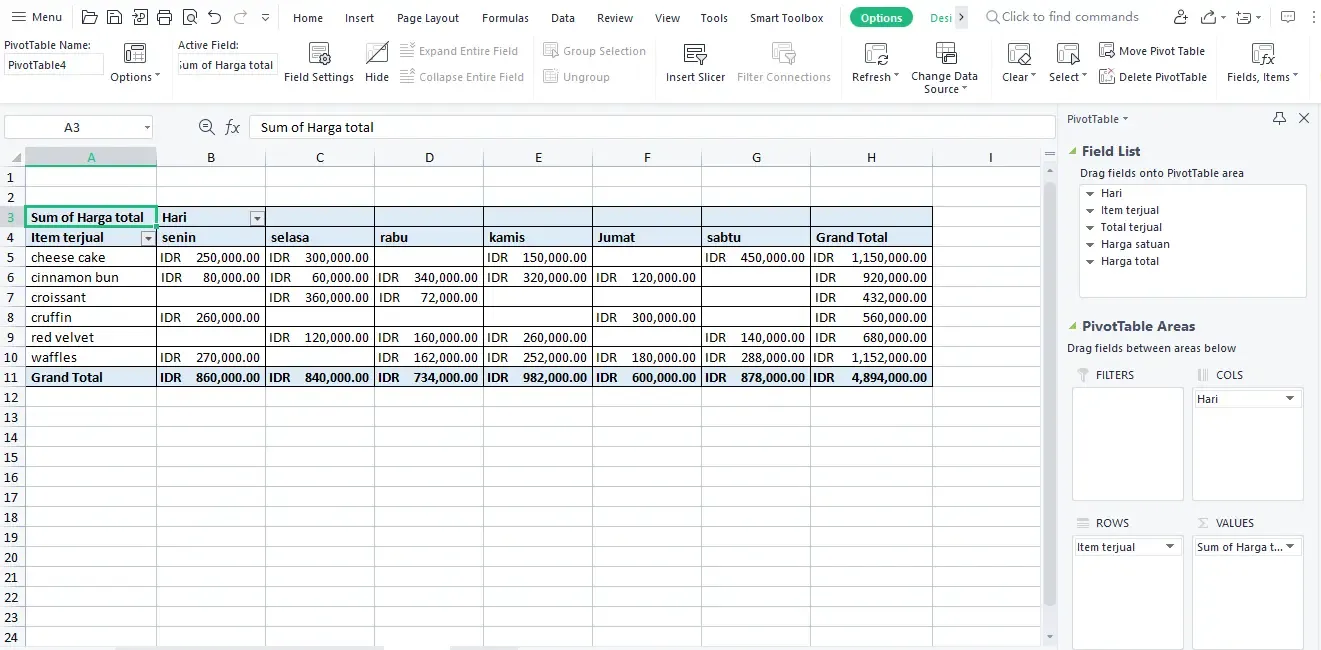Click the Group Selection icon

tap(594, 50)
